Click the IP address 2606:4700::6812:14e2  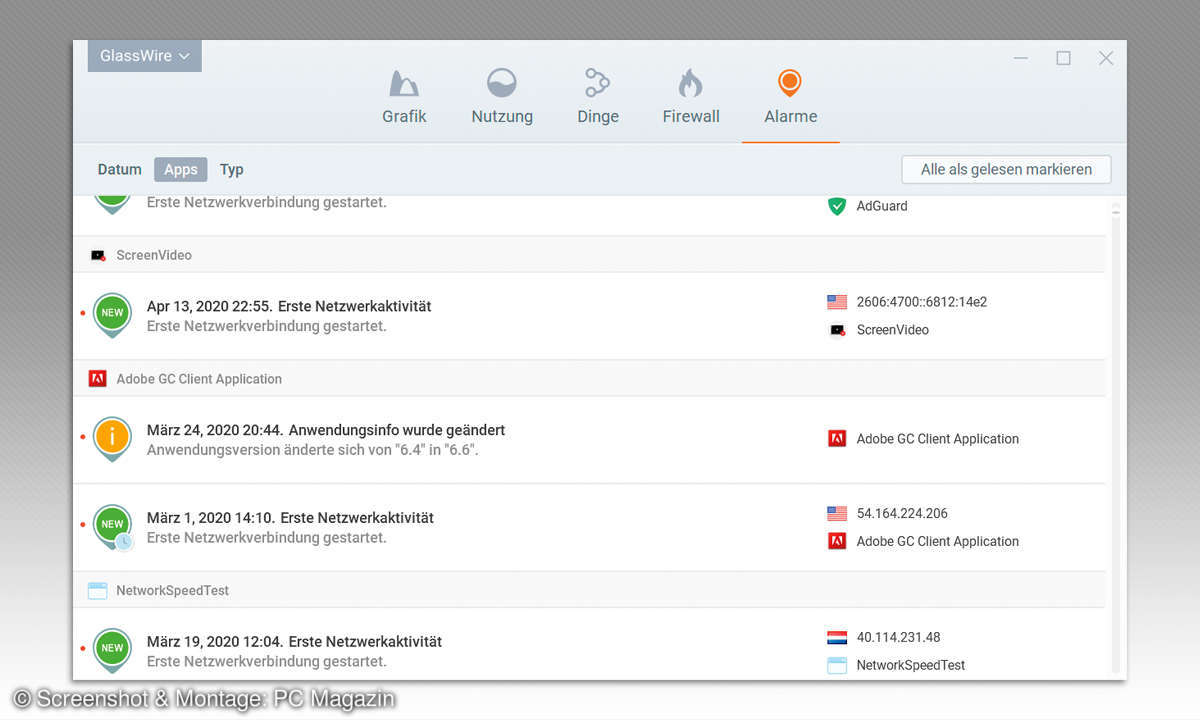[x=922, y=302]
